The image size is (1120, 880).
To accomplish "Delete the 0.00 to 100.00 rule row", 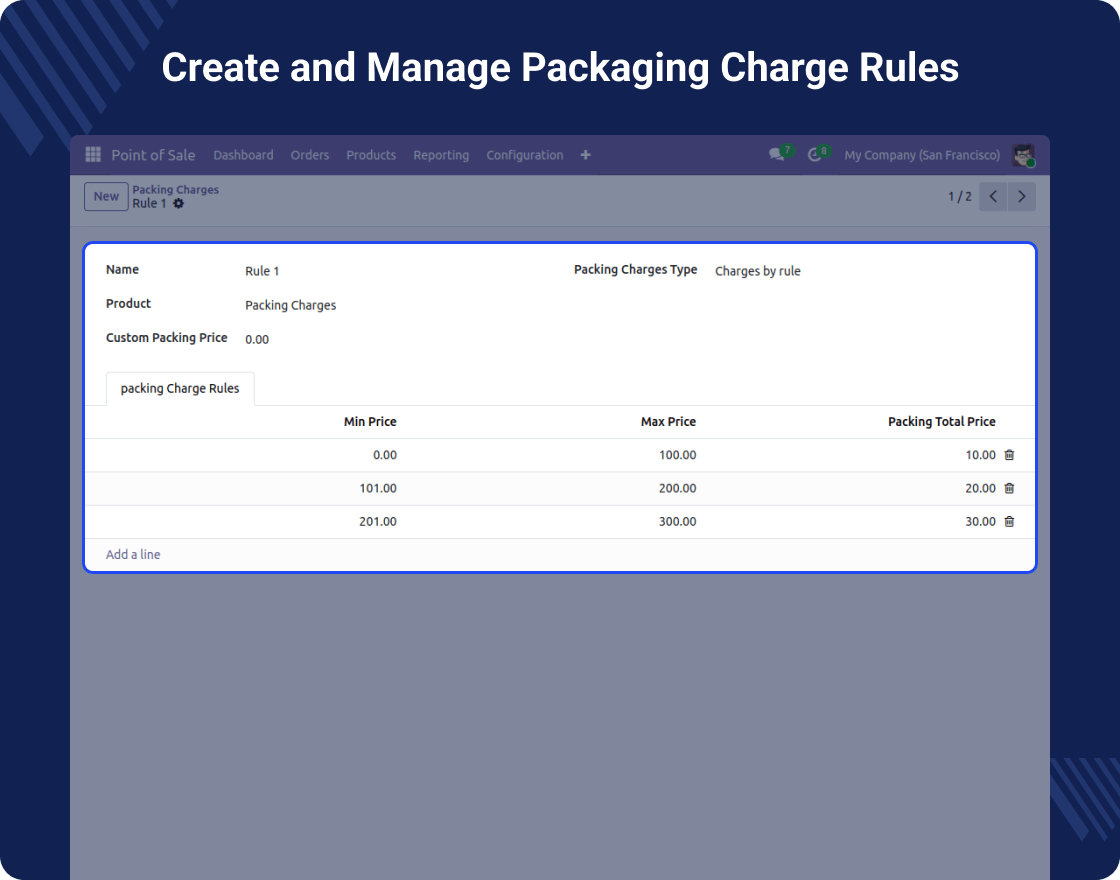I will pos(1009,455).
